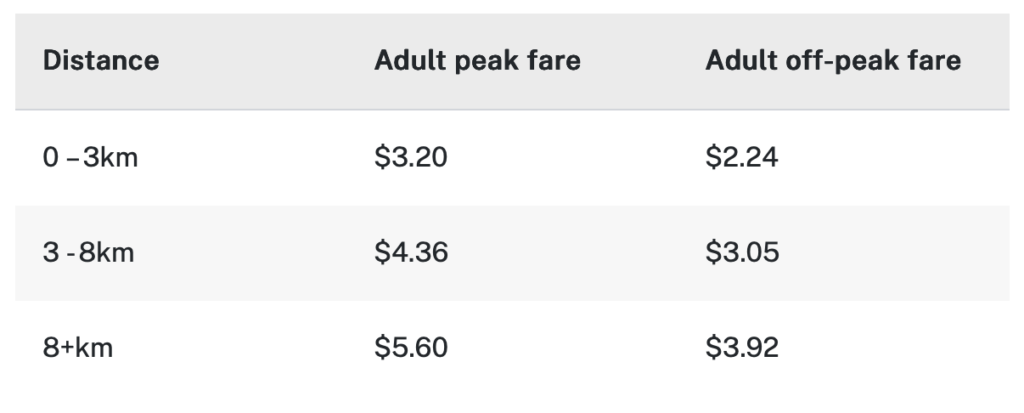This screenshot has height=413, width=1024.
Task: Select the cheapest adult off-peak fare value
Action: click(742, 158)
